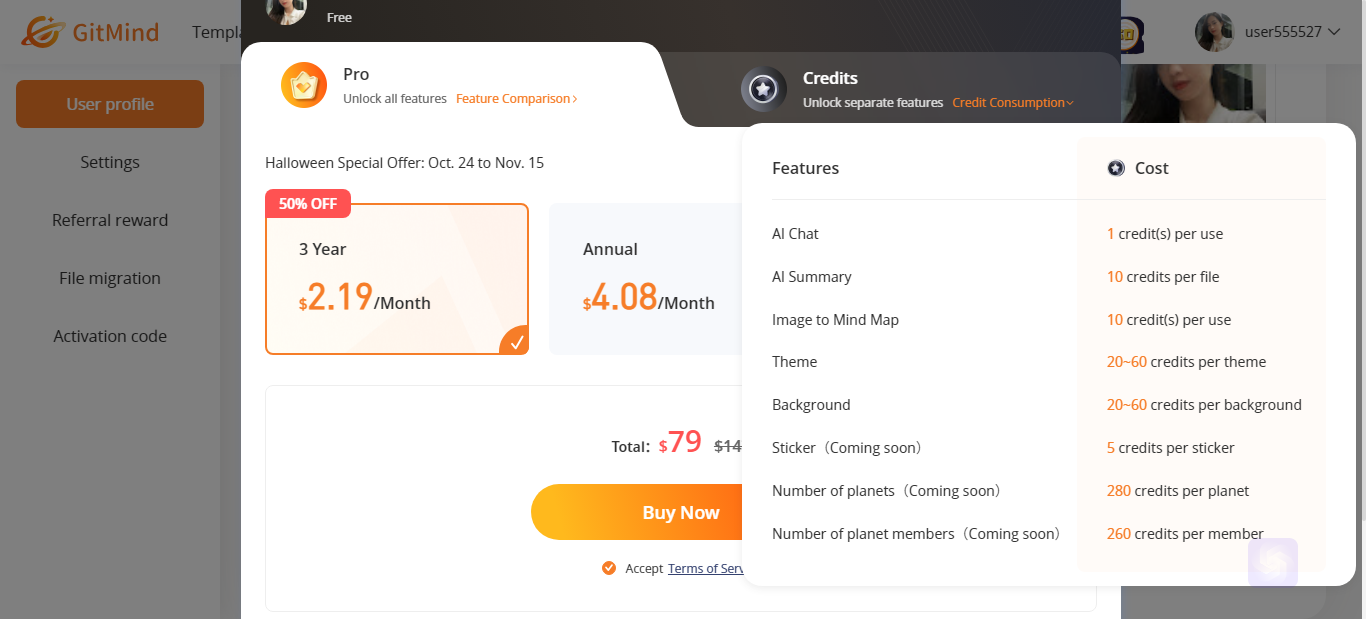
Task: Open the Terms of Service link
Action: (x=705, y=568)
